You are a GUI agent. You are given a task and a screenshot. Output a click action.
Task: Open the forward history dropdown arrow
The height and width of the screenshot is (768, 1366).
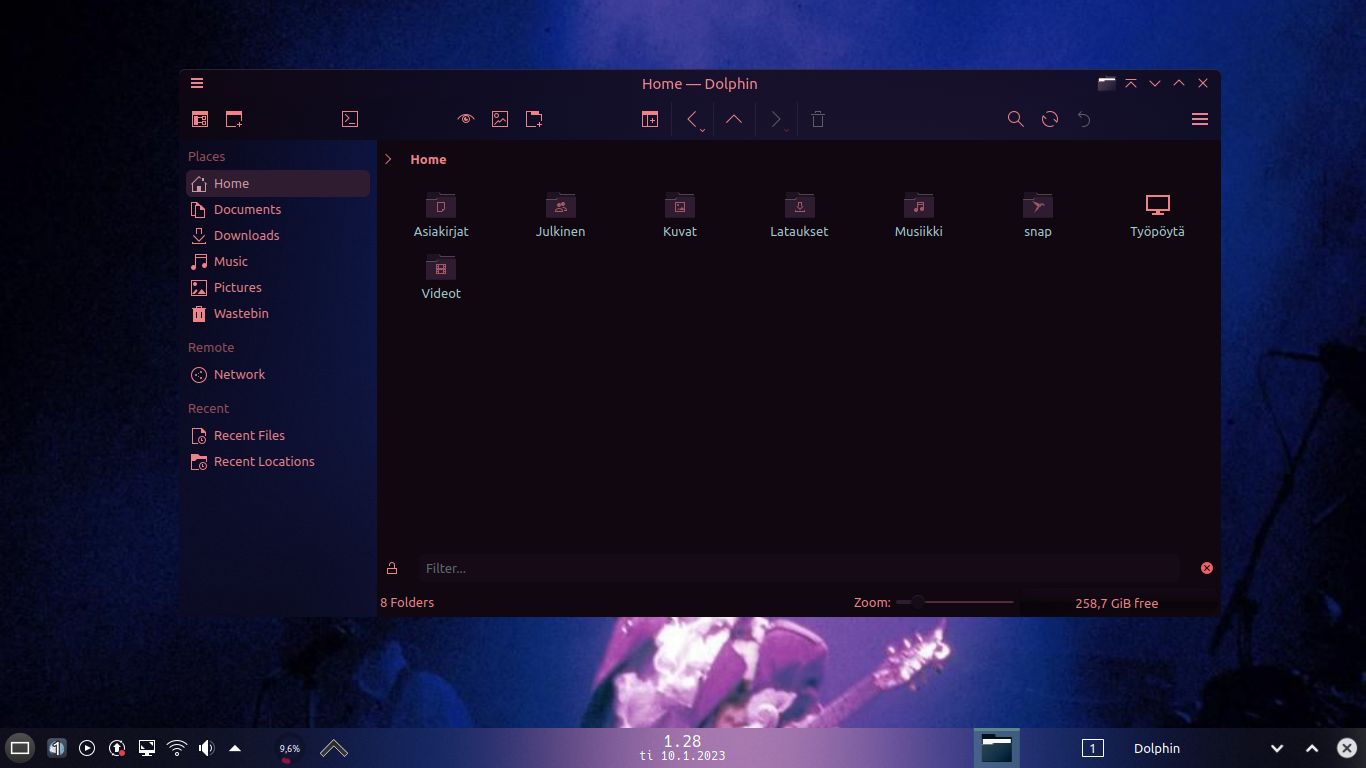click(787, 130)
